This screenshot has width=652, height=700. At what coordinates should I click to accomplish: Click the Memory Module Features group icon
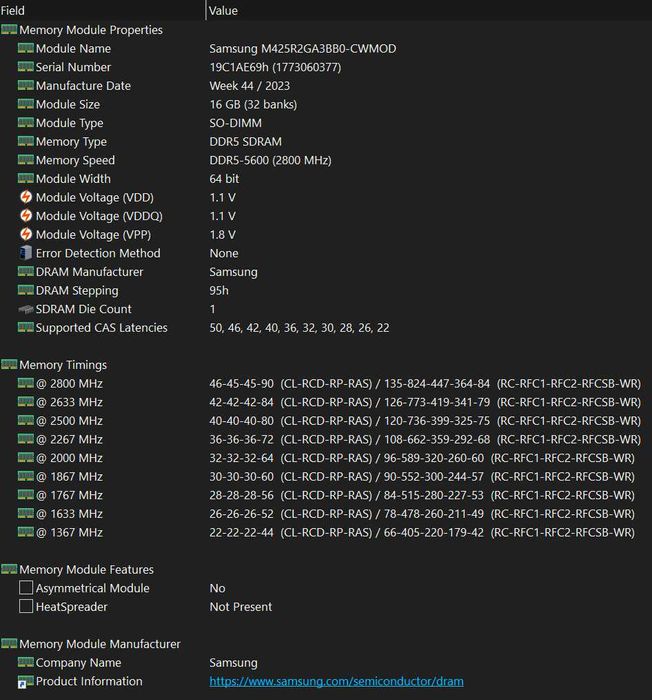pyautogui.click(x=9, y=569)
